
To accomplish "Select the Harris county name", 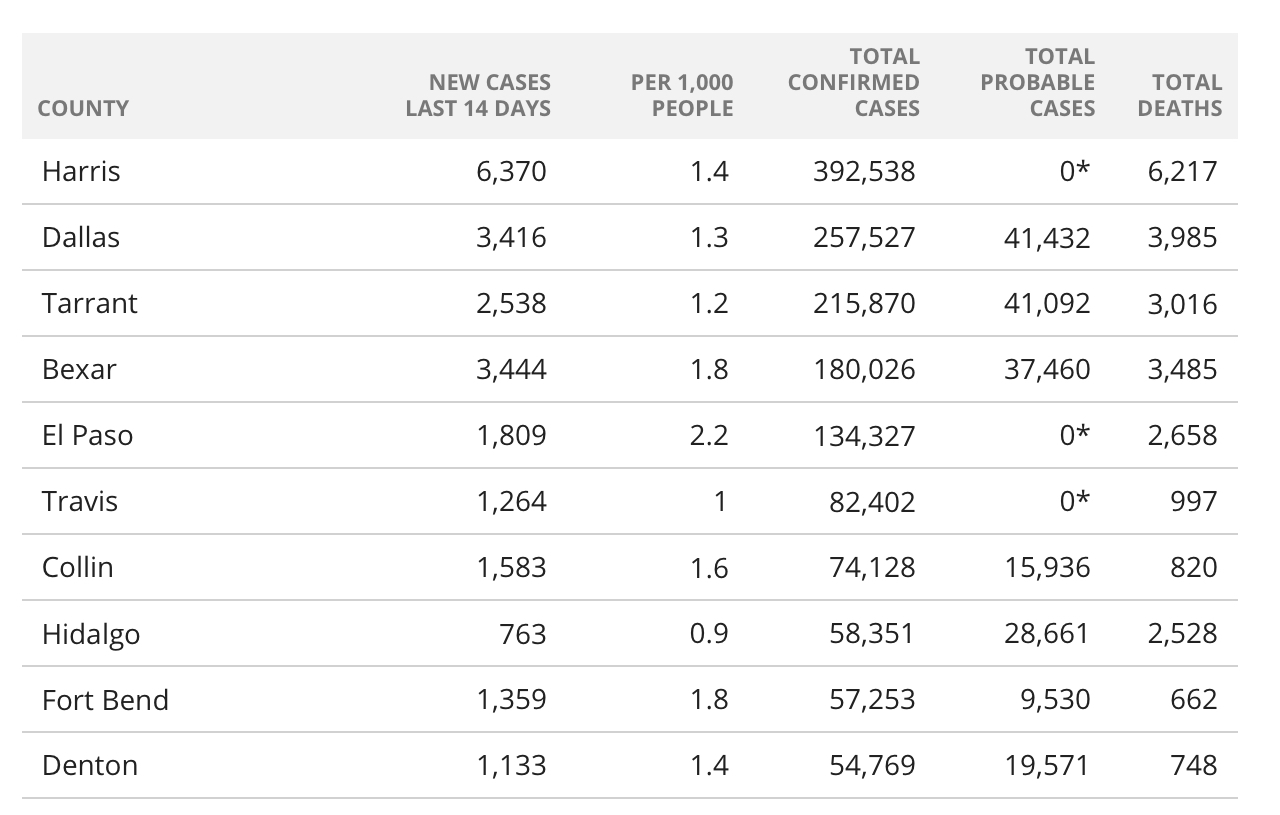I will click(x=81, y=171).
